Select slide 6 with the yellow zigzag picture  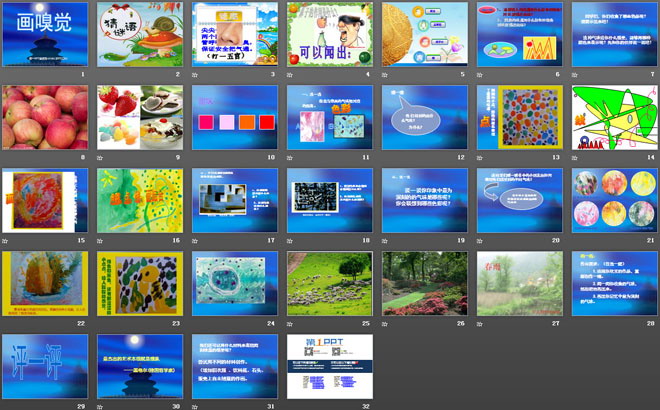[520, 34]
